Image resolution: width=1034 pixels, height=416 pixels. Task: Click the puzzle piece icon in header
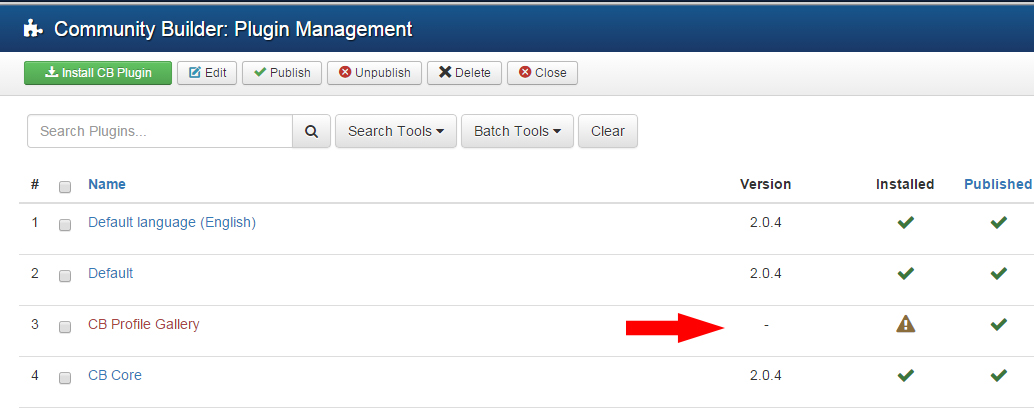[x=33, y=29]
